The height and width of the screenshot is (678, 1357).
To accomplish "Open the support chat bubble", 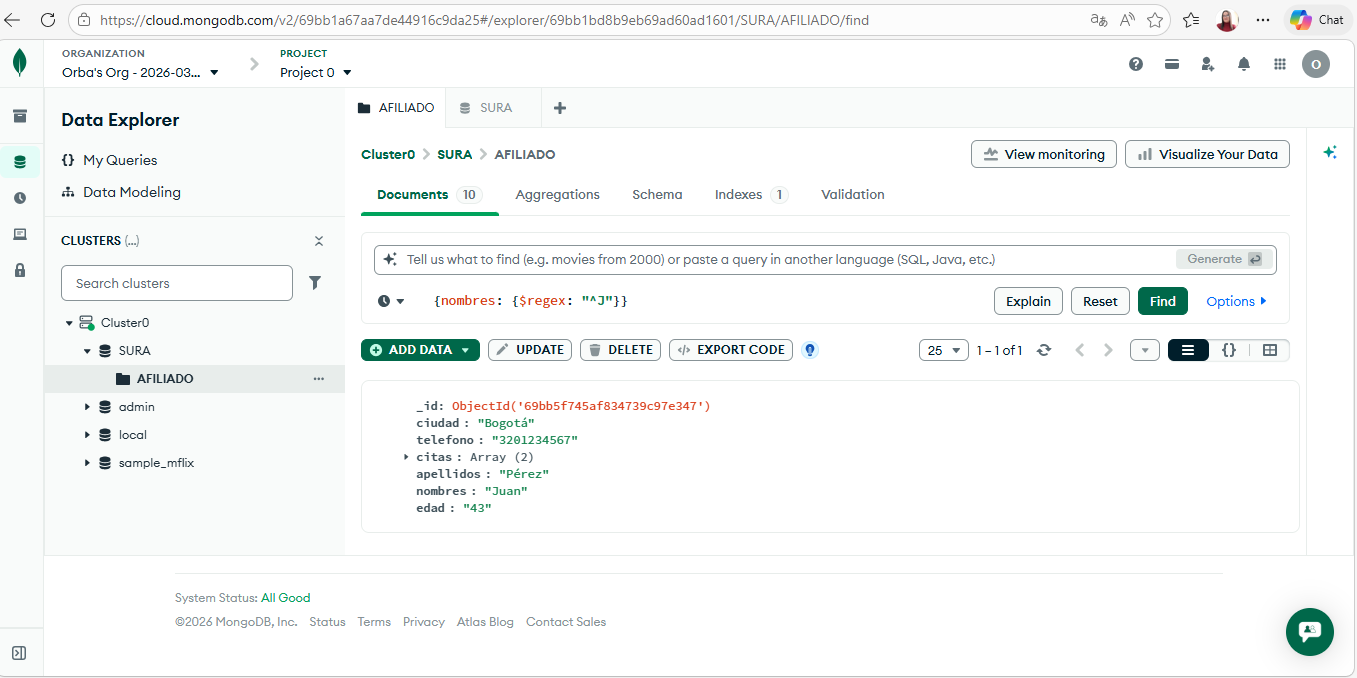I will [x=1309, y=632].
